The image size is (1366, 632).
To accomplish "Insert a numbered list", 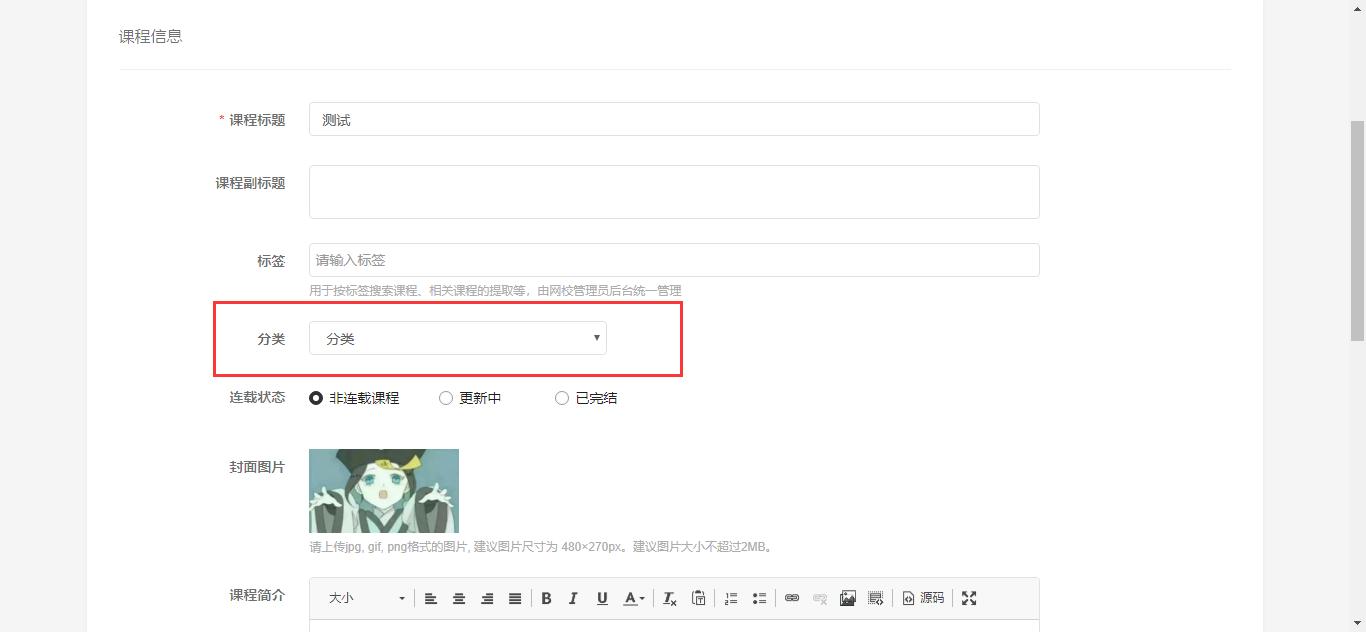I will point(731,598).
